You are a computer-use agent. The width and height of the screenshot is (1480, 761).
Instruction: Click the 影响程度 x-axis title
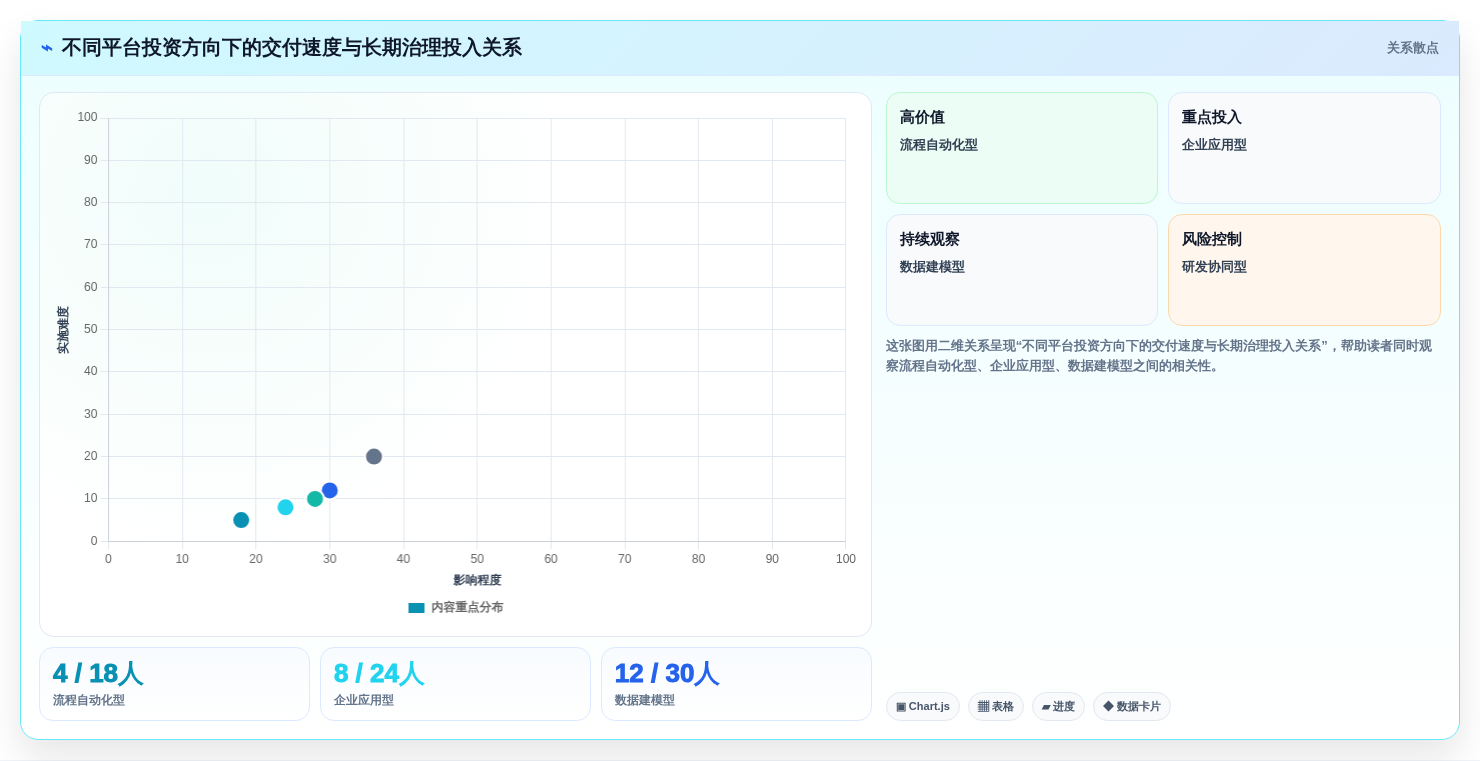click(477, 580)
